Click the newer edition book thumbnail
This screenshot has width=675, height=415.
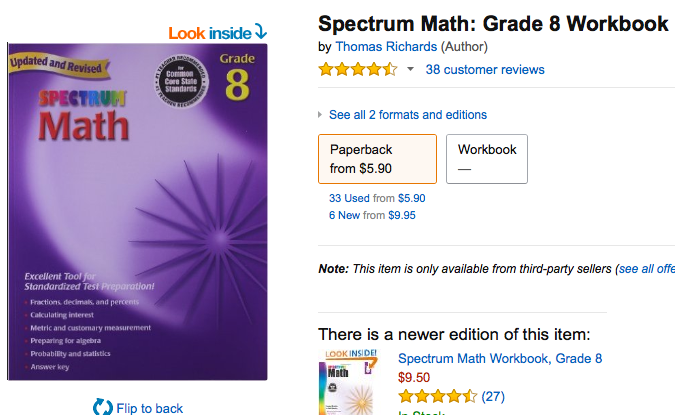tap(348, 382)
